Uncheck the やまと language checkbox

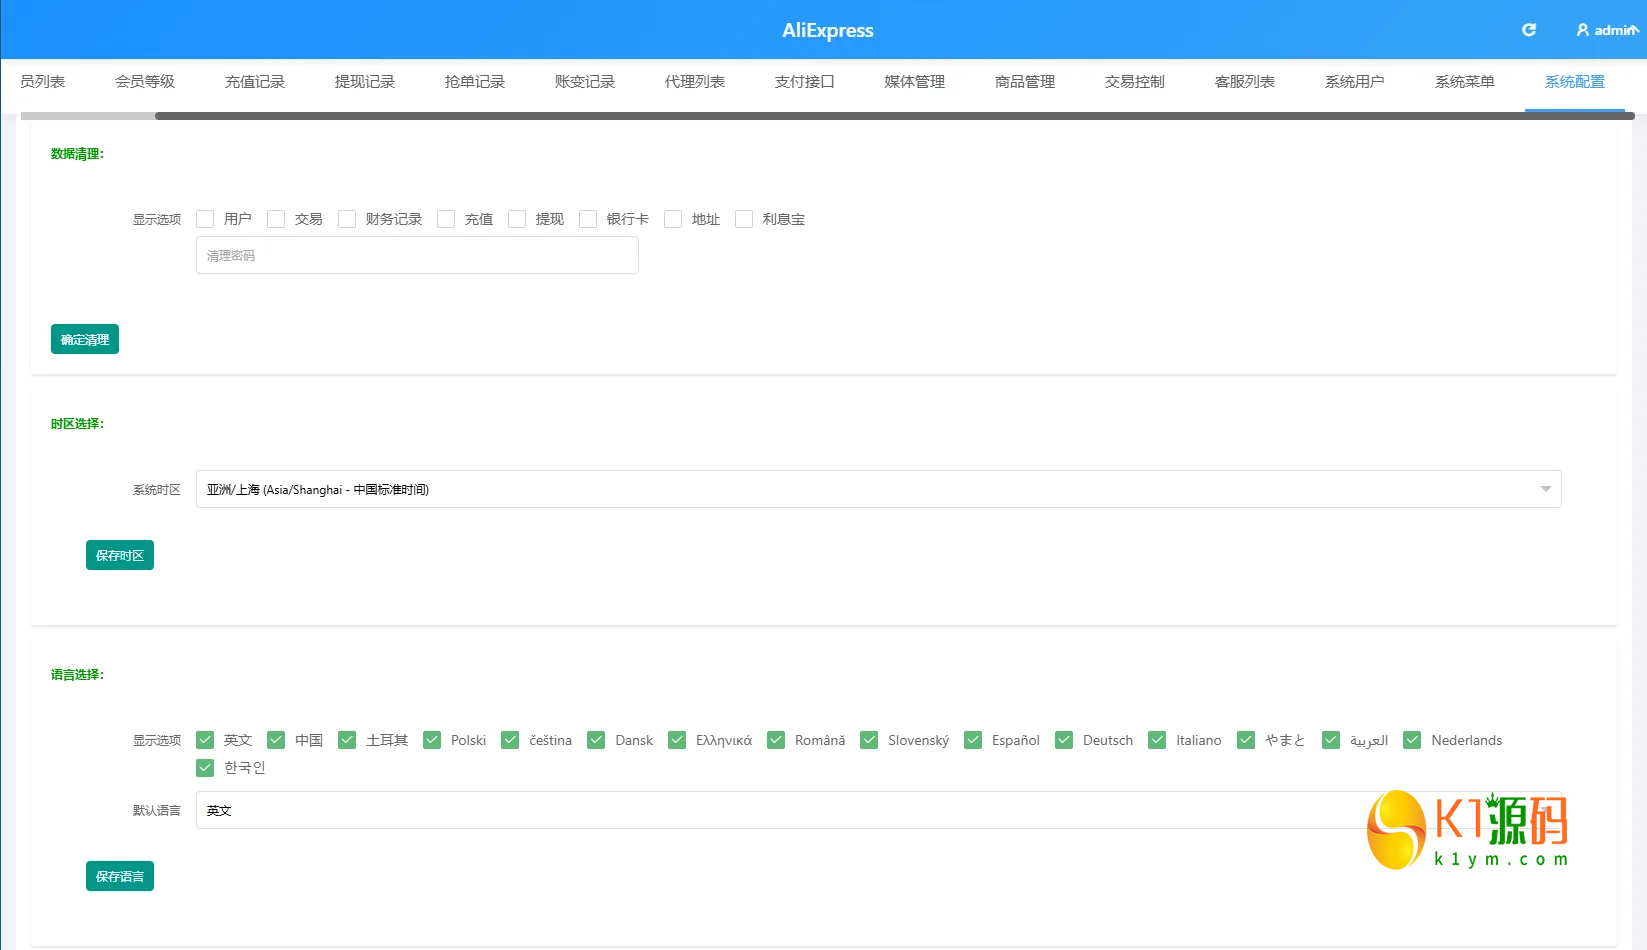pyautogui.click(x=1246, y=740)
